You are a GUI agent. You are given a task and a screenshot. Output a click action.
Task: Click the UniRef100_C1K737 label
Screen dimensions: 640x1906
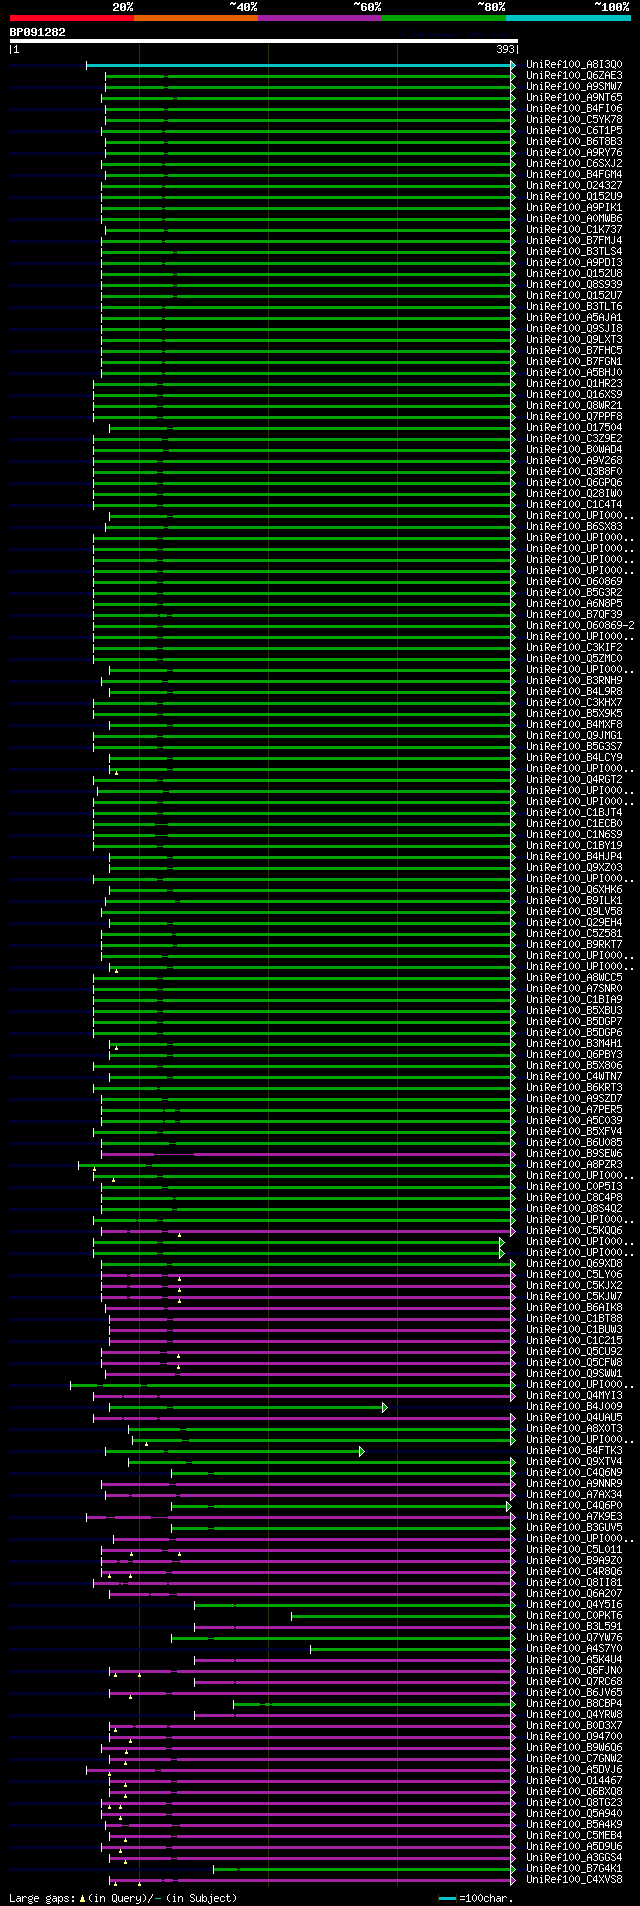click(x=574, y=230)
